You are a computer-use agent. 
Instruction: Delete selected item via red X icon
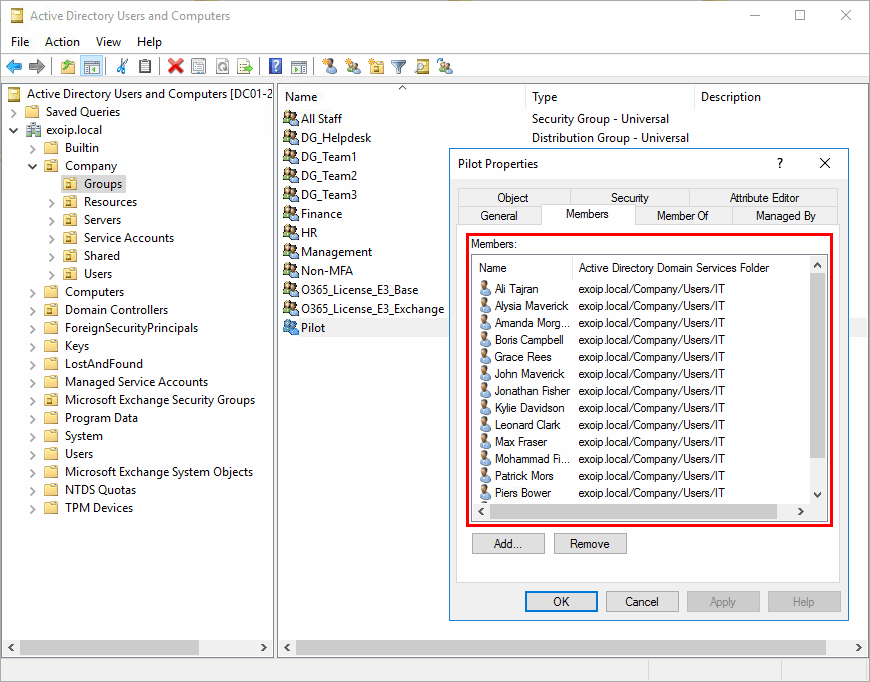pos(174,66)
